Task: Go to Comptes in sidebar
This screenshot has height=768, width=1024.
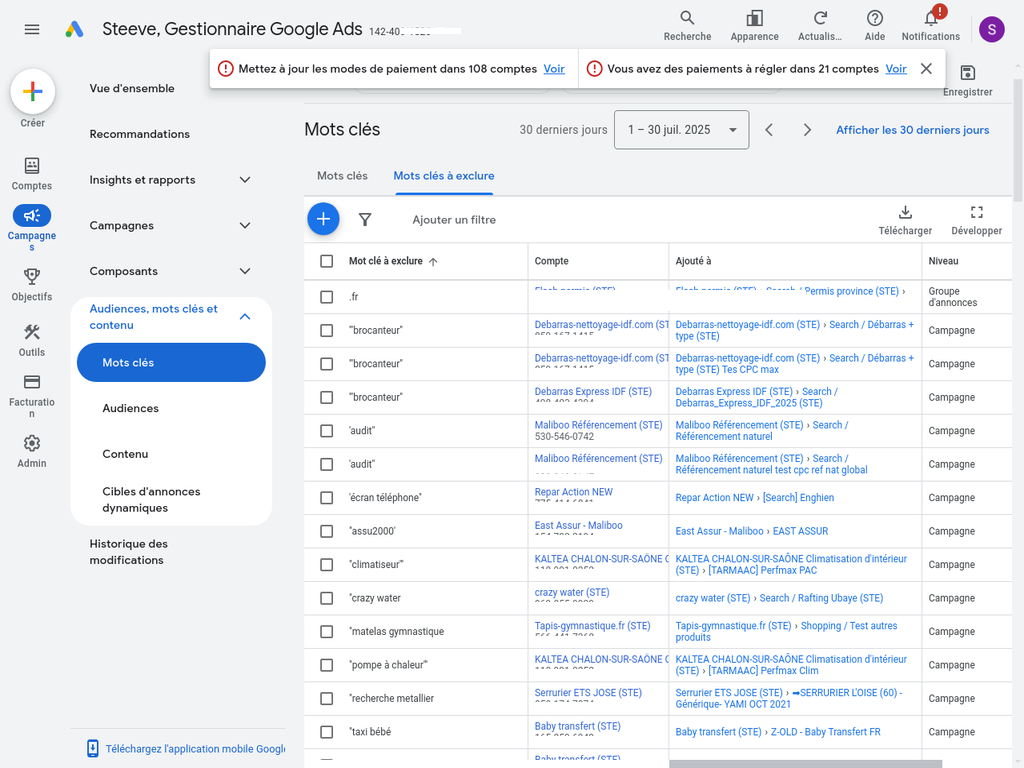Action: click(x=31, y=174)
